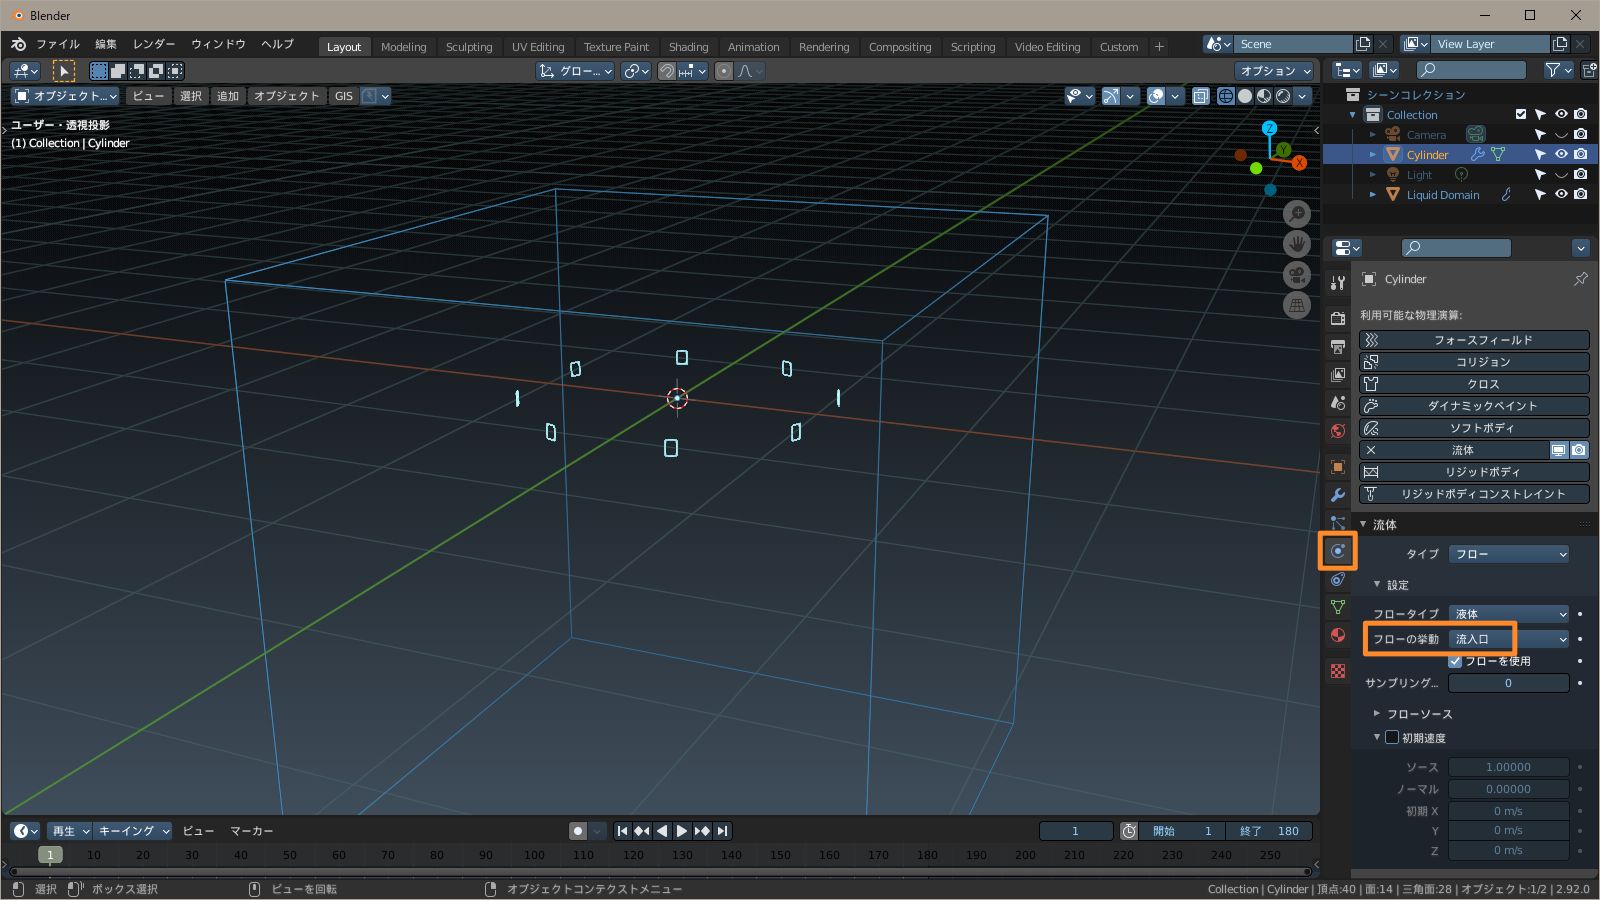The height and width of the screenshot is (900, 1600).
Task: Add クロス physics
Action: click(1474, 384)
